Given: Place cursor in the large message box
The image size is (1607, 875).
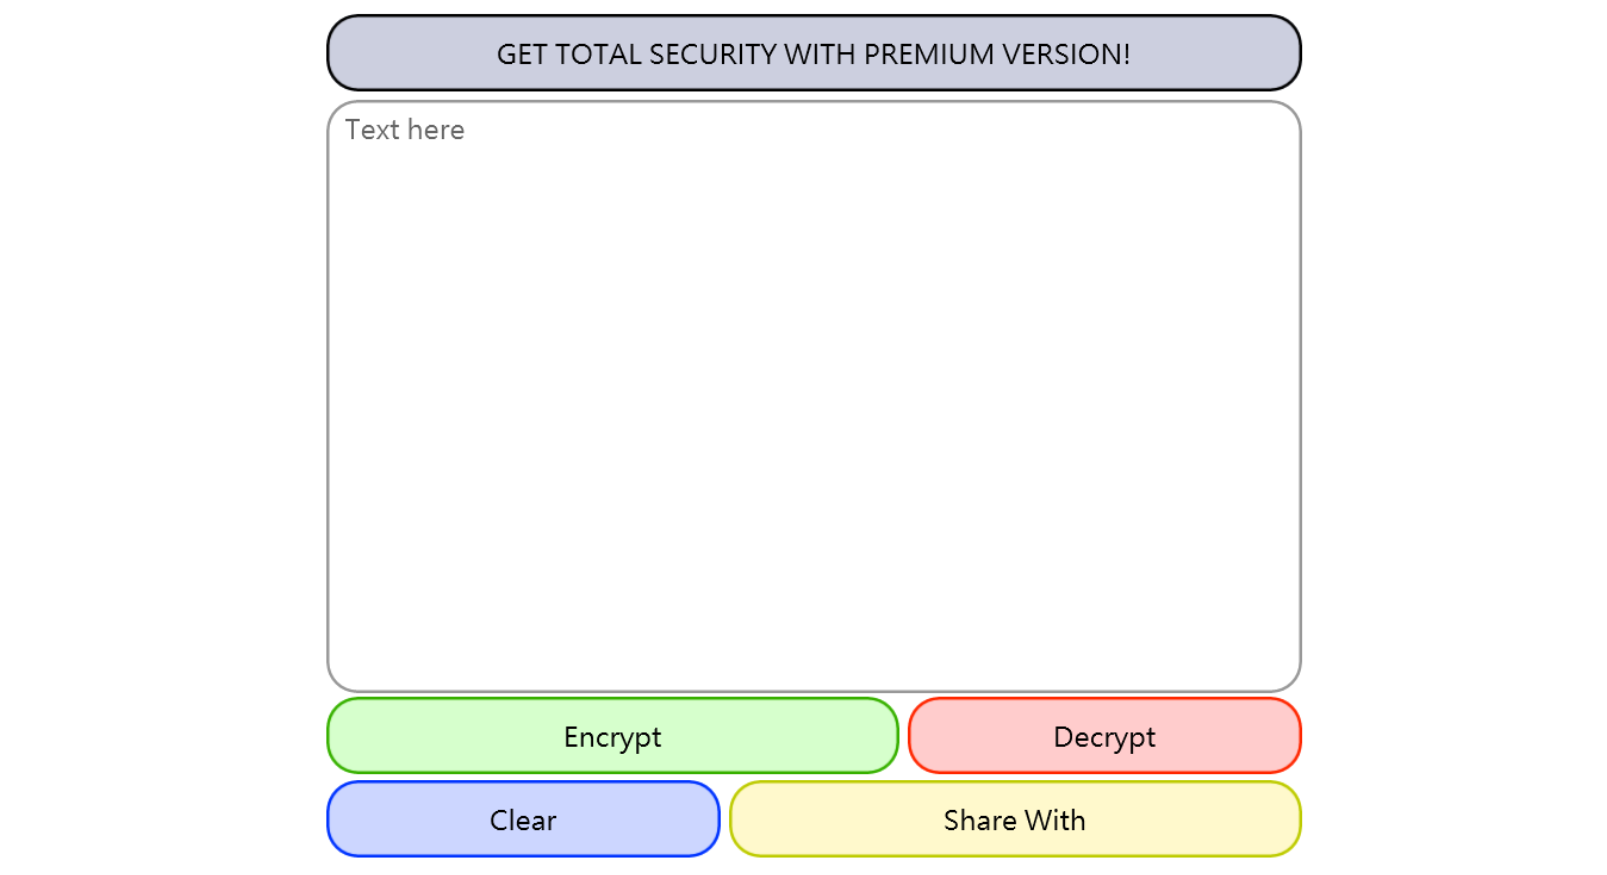Looking at the screenshot, I should point(813,396).
